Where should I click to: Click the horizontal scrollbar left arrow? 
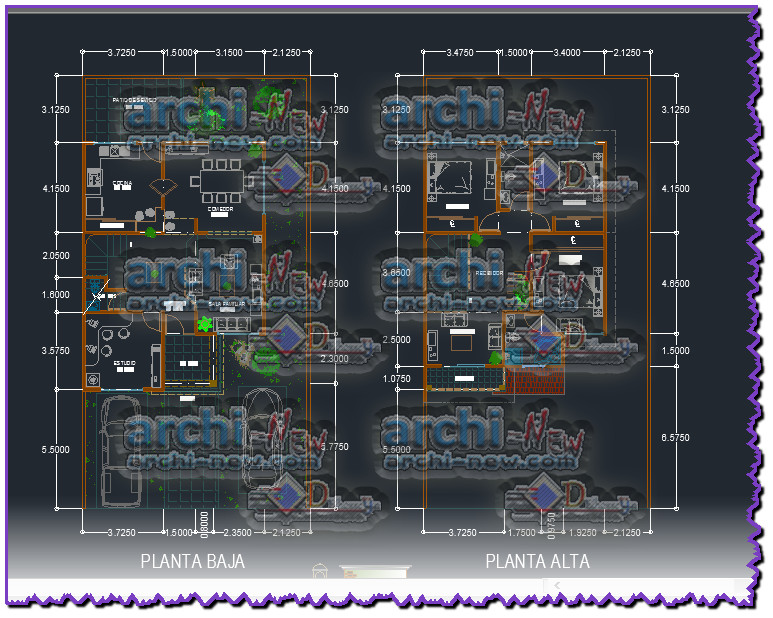pyautogui.click(x=557, y=585)
